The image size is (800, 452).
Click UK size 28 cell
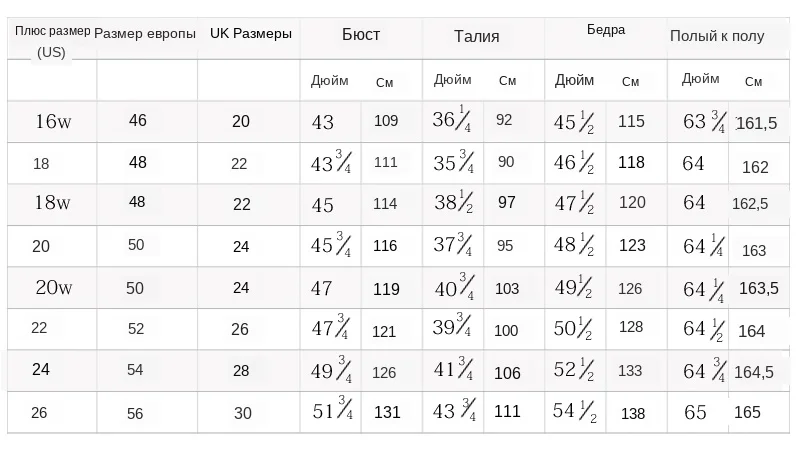pyautogui.click(x=241, y=370)
